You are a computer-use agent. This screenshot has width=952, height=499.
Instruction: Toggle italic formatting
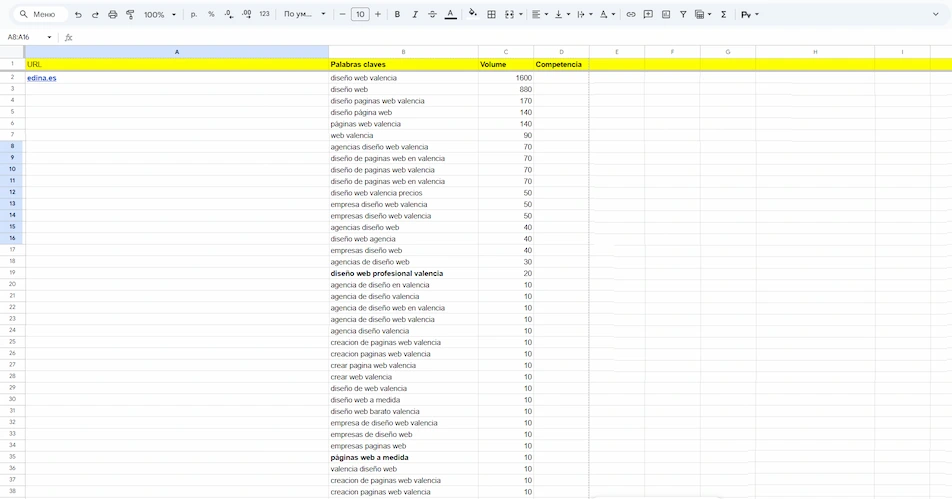pyautogui.click(x=414, y=15)
